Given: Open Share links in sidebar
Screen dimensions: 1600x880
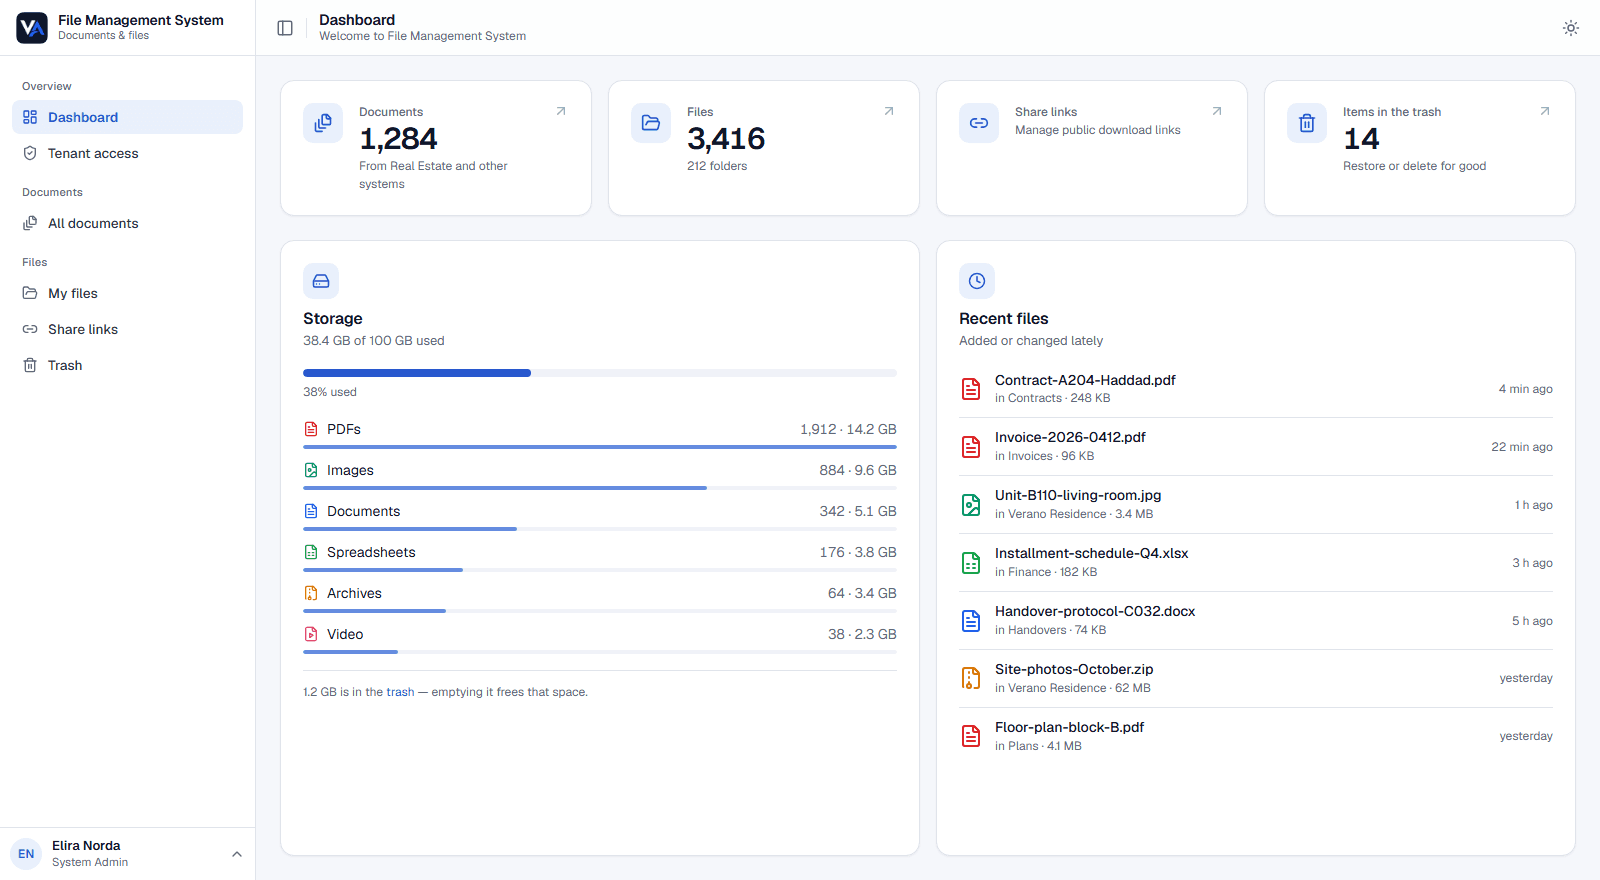Looking at the screenshot, I should tap(127, 329).
